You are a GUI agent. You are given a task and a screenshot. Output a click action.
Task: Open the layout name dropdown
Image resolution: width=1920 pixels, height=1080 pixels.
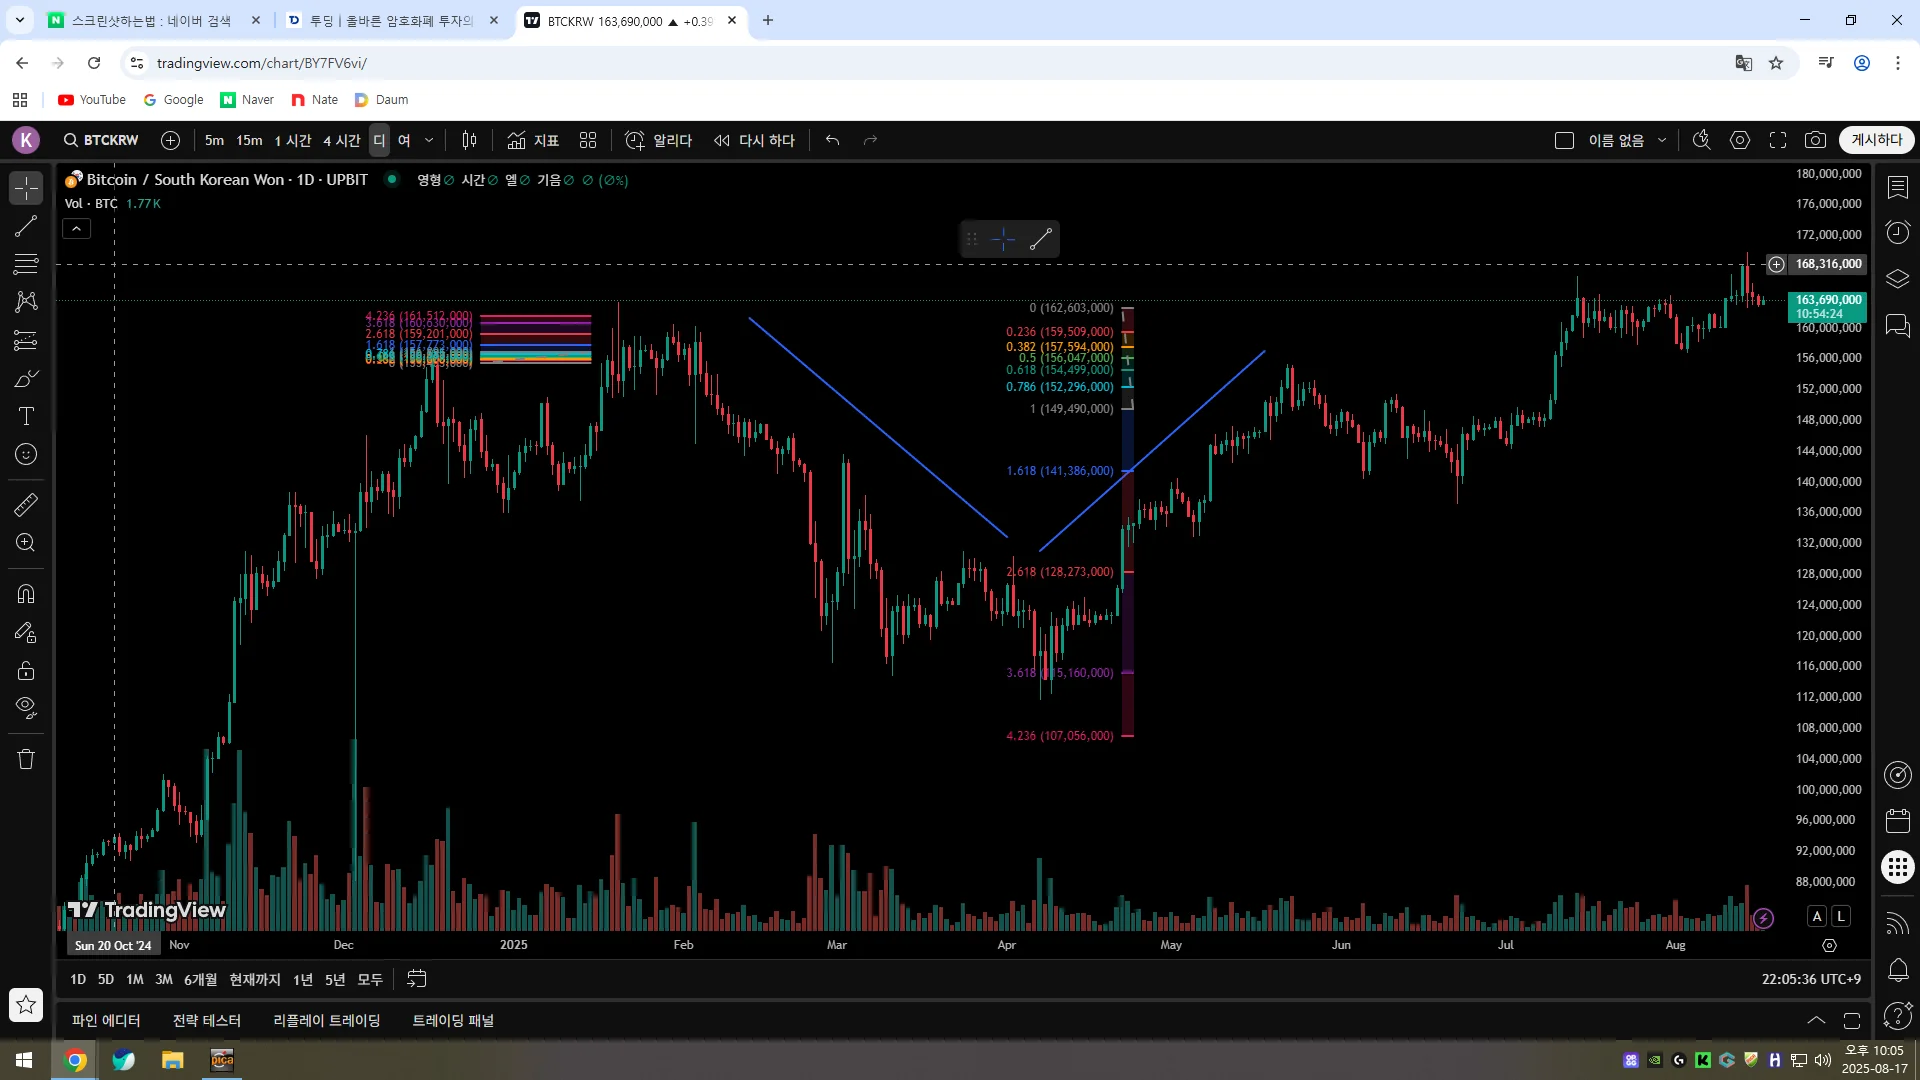pyautogui.click(x=1662, y=140)
